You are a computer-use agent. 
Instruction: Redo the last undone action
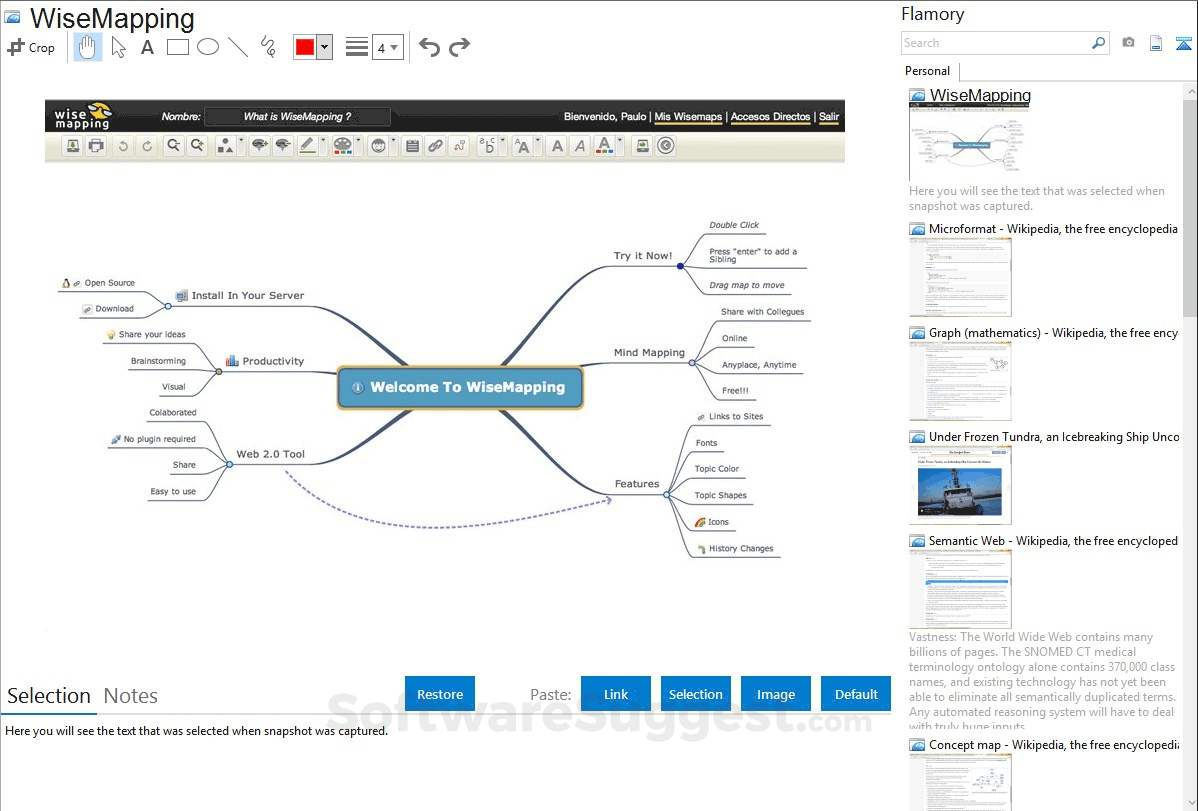click(460, 46)
